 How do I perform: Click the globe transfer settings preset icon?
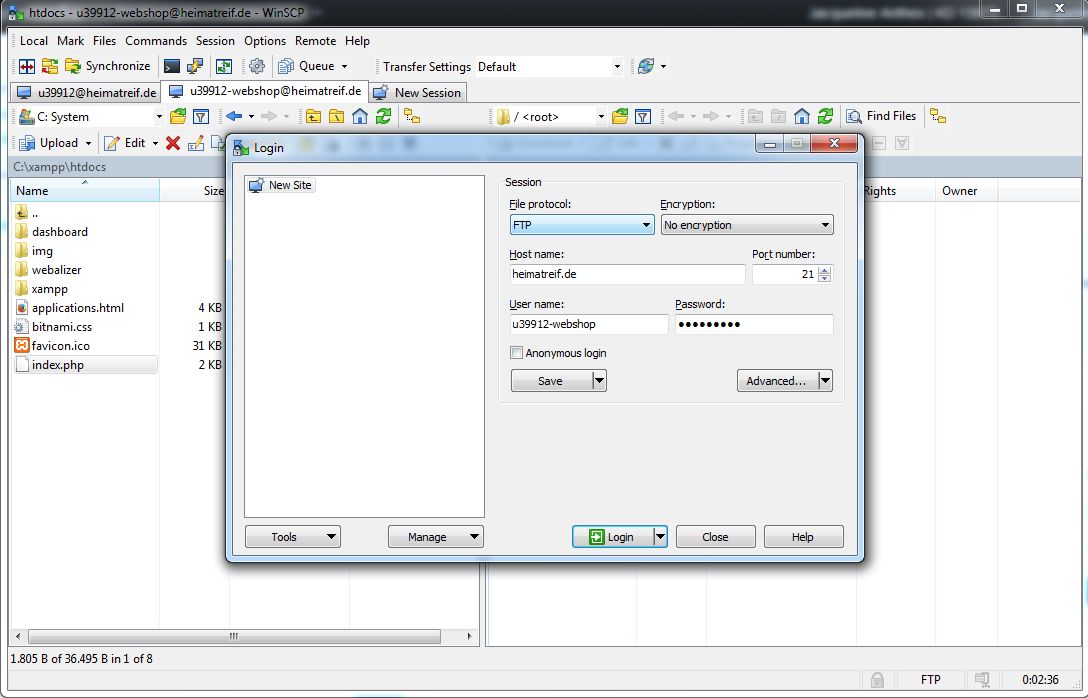click(646, 66)
